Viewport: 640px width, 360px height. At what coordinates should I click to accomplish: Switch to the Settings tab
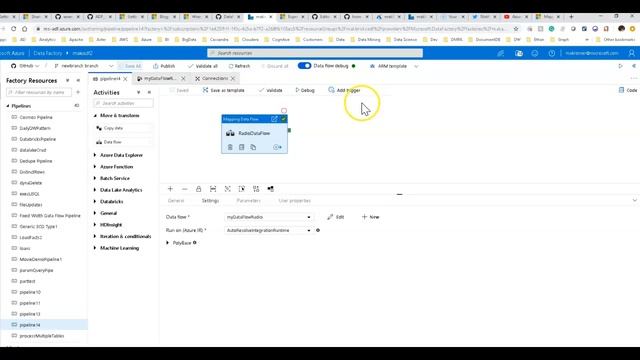click(x=210, y=201)
